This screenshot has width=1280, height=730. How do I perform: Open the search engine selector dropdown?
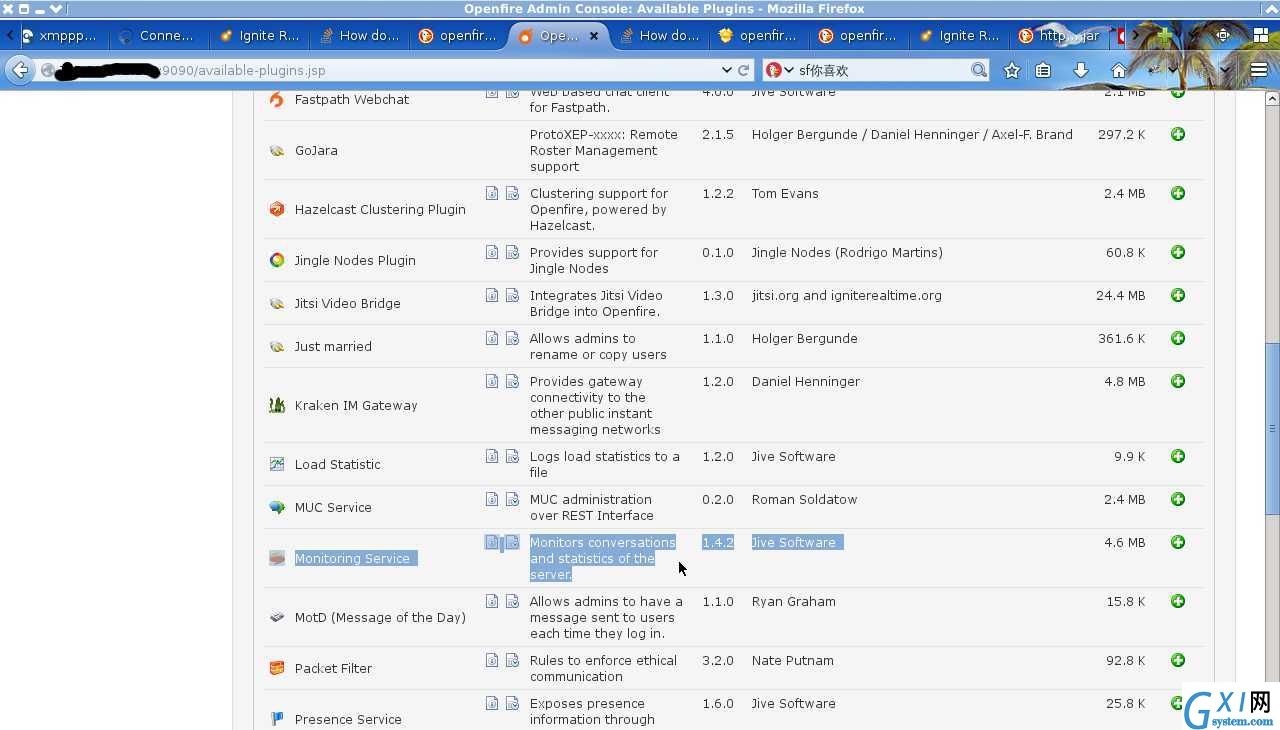point(780,70)
